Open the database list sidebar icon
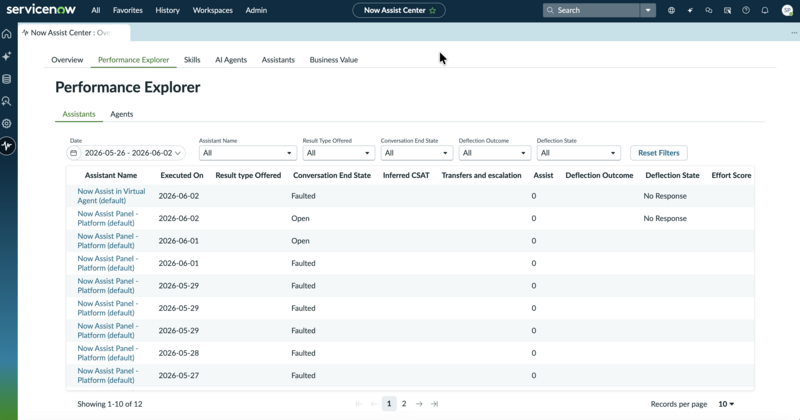800x420 pixels. 7,79
